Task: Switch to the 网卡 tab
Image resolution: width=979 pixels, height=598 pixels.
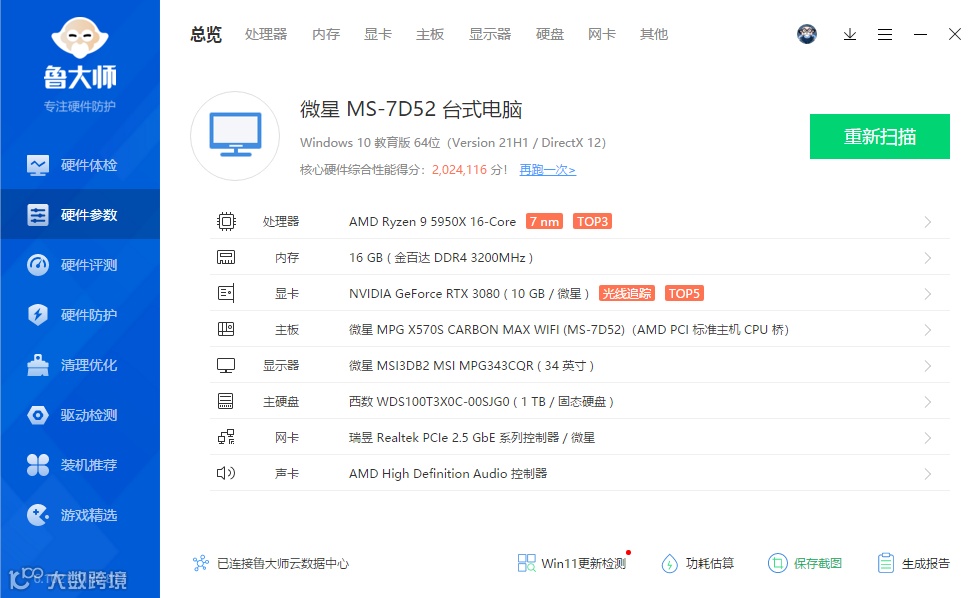Action: (601, 34)
